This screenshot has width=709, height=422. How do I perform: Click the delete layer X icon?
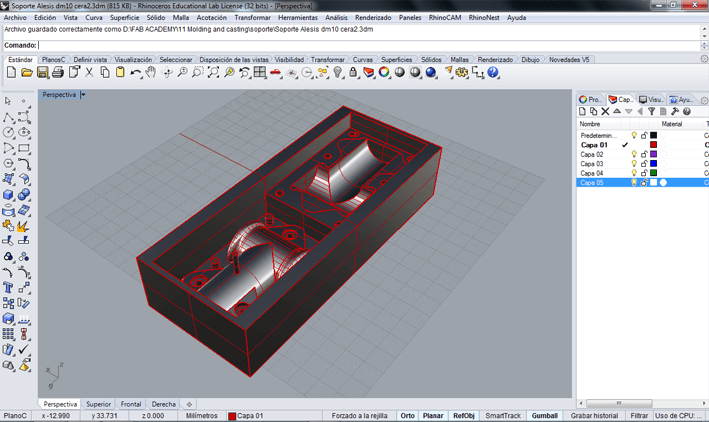[605, 111]
